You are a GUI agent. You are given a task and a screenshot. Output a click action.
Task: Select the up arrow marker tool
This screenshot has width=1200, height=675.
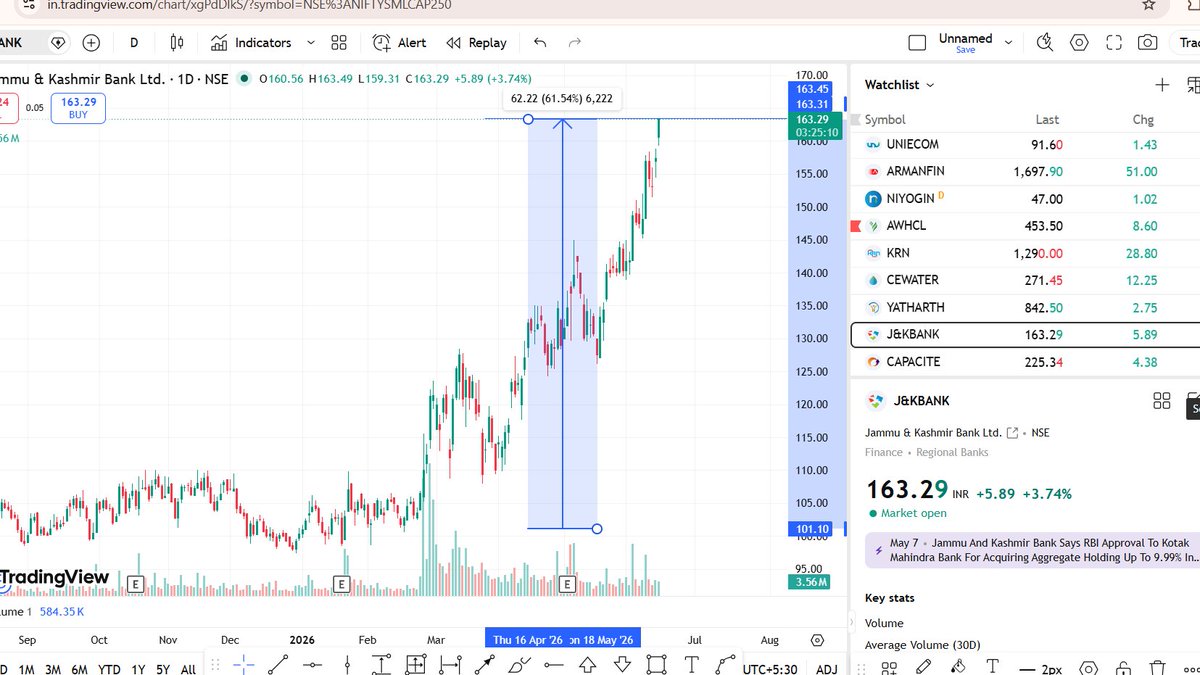pos(588,665)
